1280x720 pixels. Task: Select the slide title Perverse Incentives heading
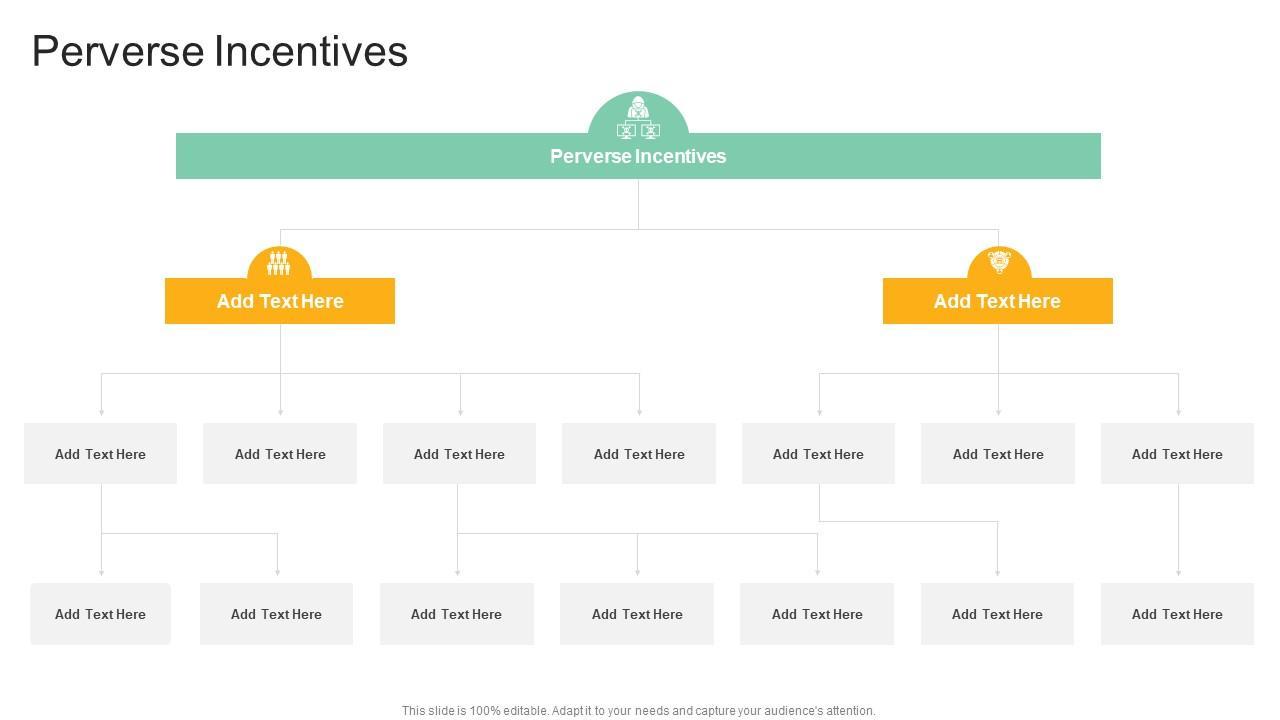click(220, 51)
